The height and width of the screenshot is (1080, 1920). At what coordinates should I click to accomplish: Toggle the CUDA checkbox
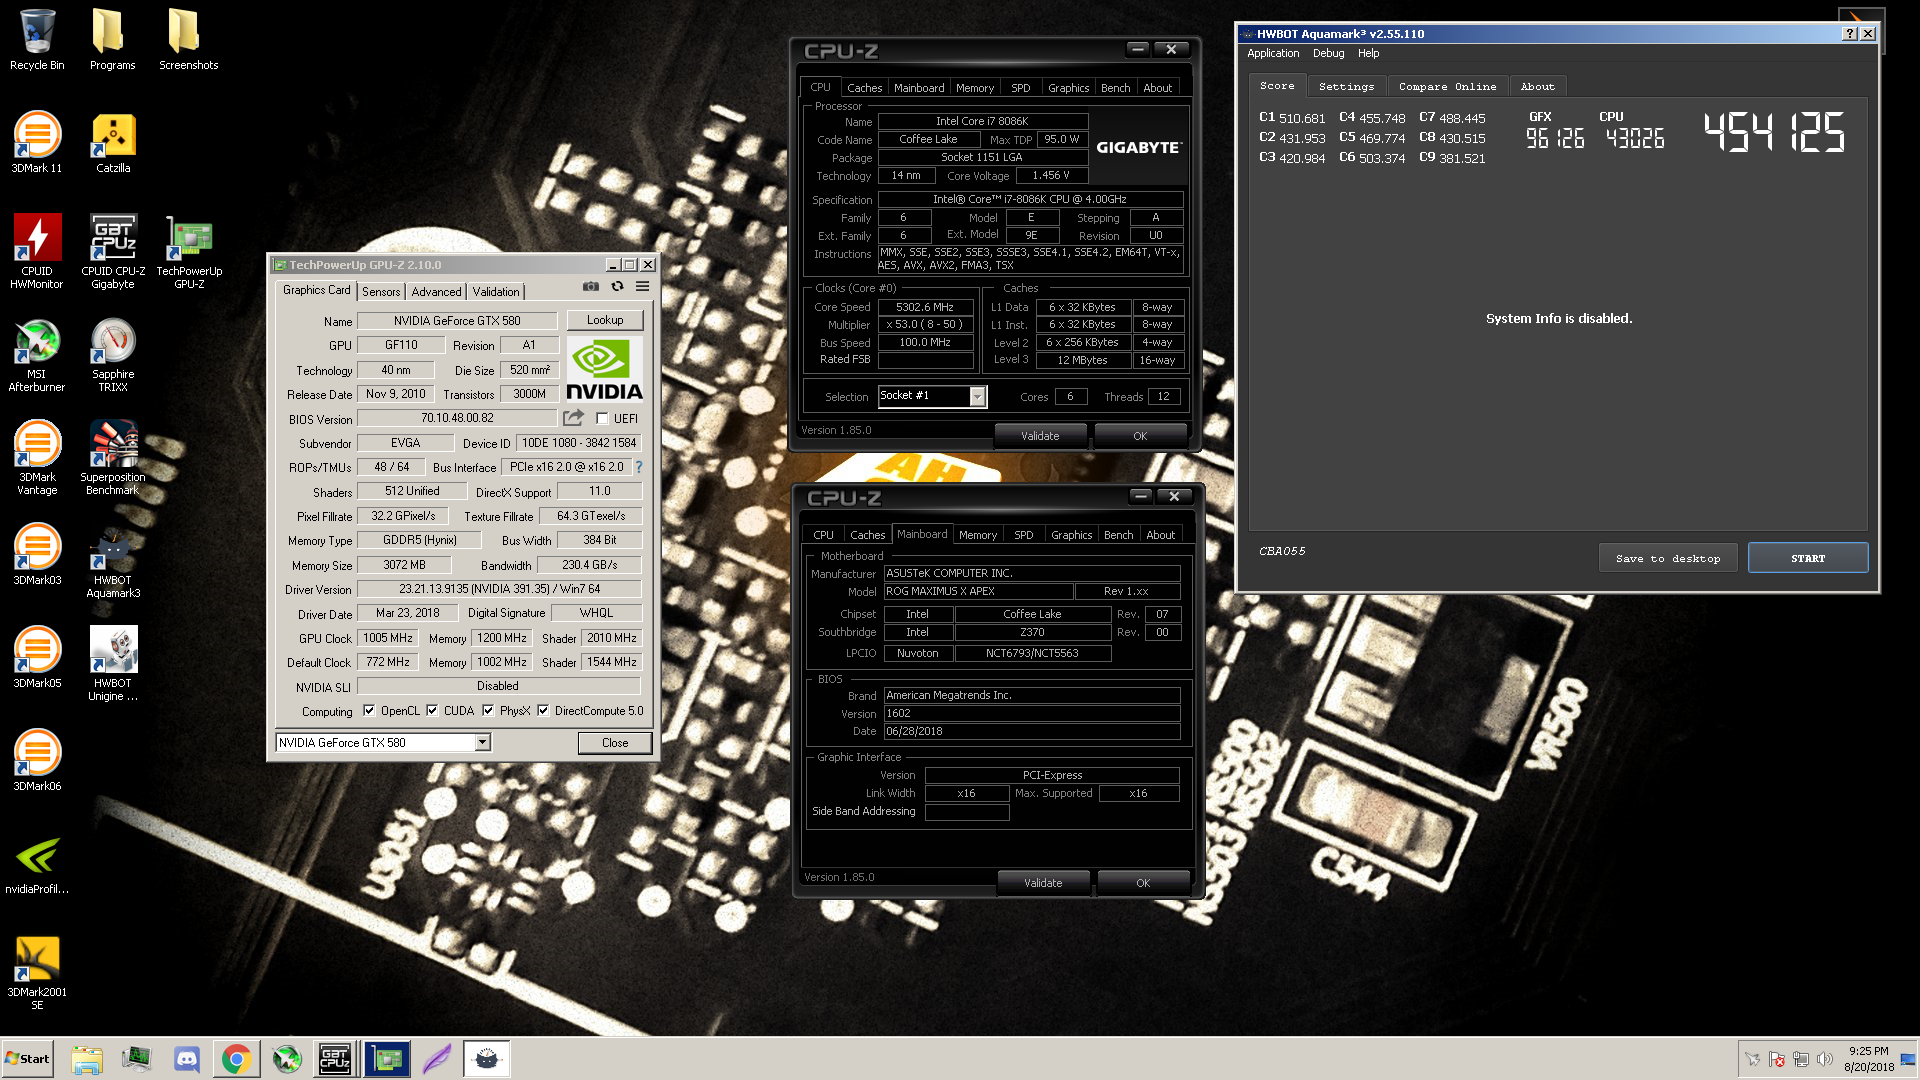(x=432, y=711)
